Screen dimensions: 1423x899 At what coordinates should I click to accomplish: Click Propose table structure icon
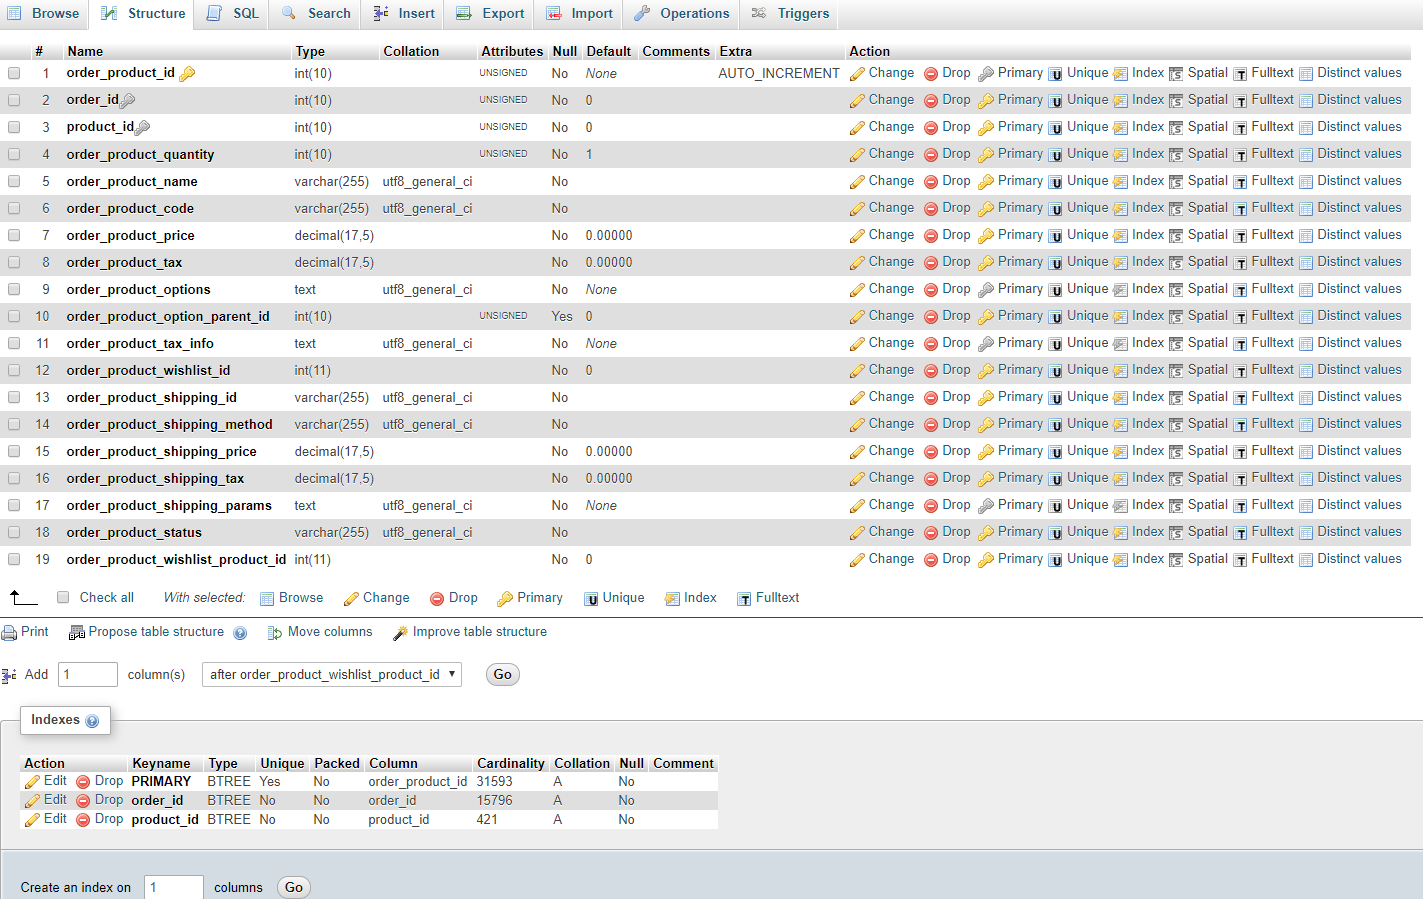76,633
